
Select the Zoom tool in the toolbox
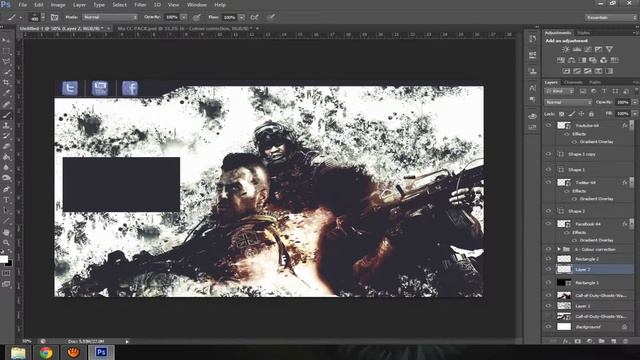[x=6, y=242]
